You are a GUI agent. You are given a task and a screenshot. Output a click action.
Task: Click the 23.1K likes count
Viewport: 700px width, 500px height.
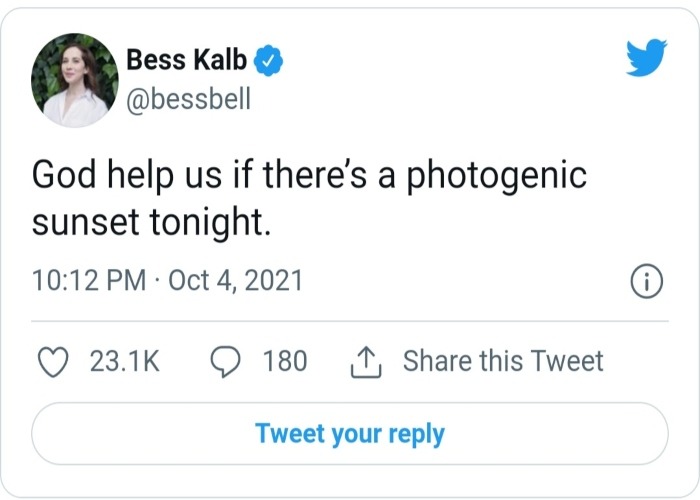click(124, 361)
